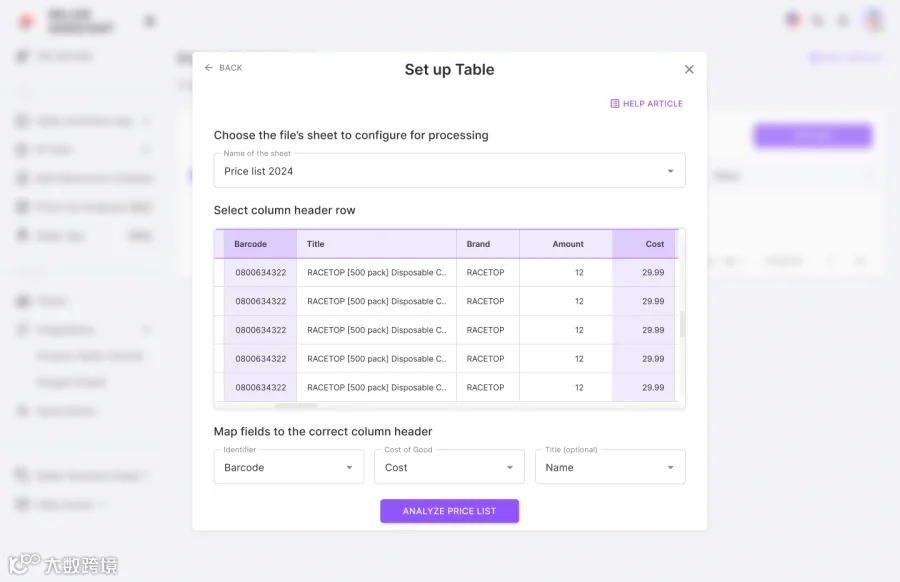
Task: Click the Title field dropdown arrow icon
Action: click(x=670, y=467)
